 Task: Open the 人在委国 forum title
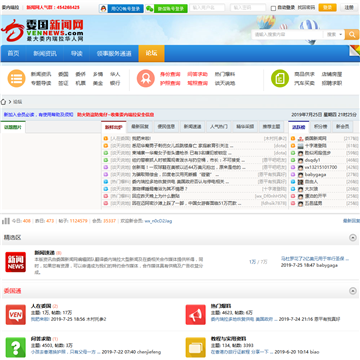41,306
